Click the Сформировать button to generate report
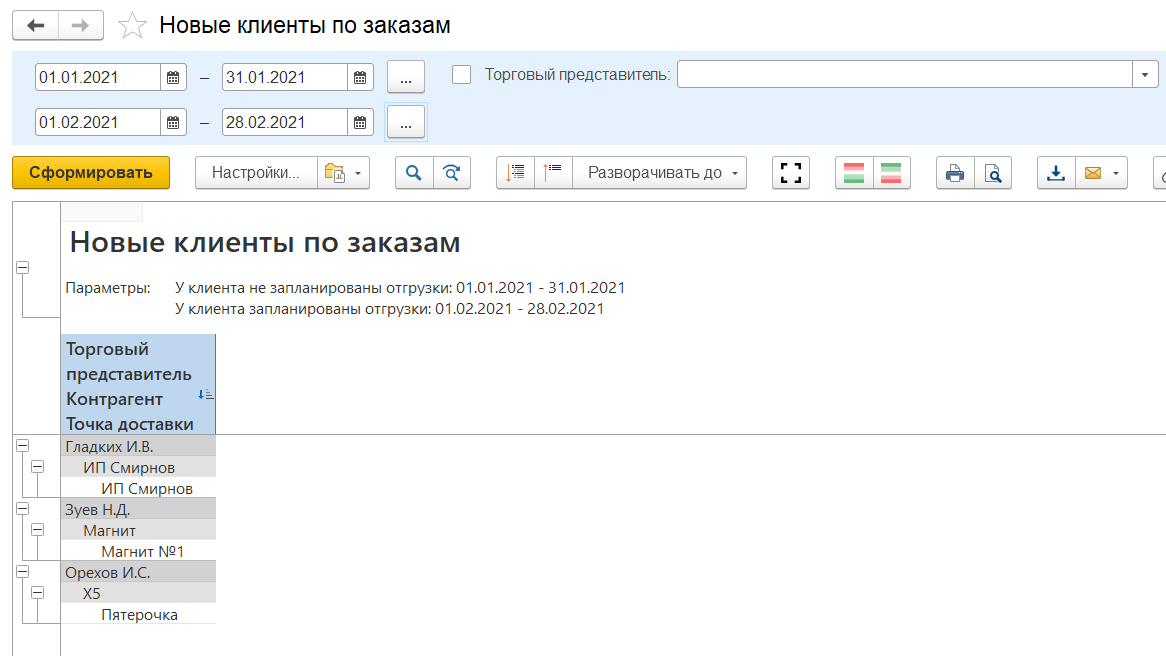 pos(91,173)
